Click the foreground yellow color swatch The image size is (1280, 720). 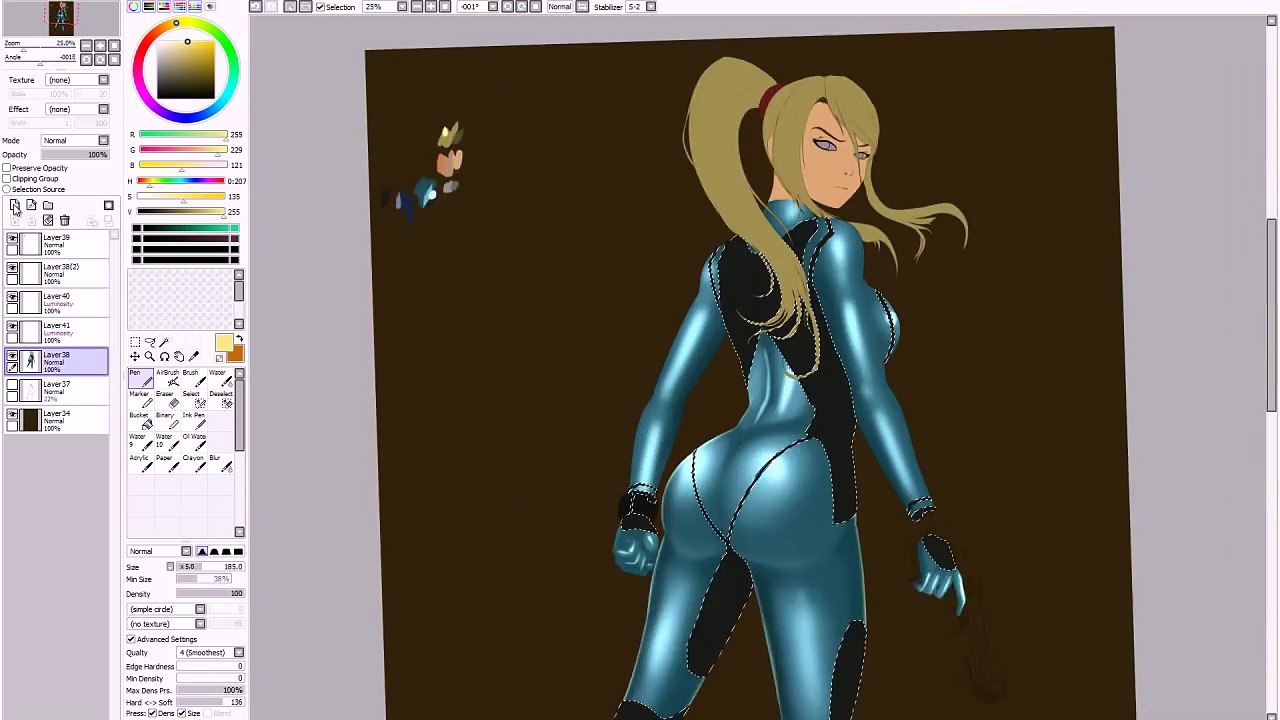coord(223,344)
